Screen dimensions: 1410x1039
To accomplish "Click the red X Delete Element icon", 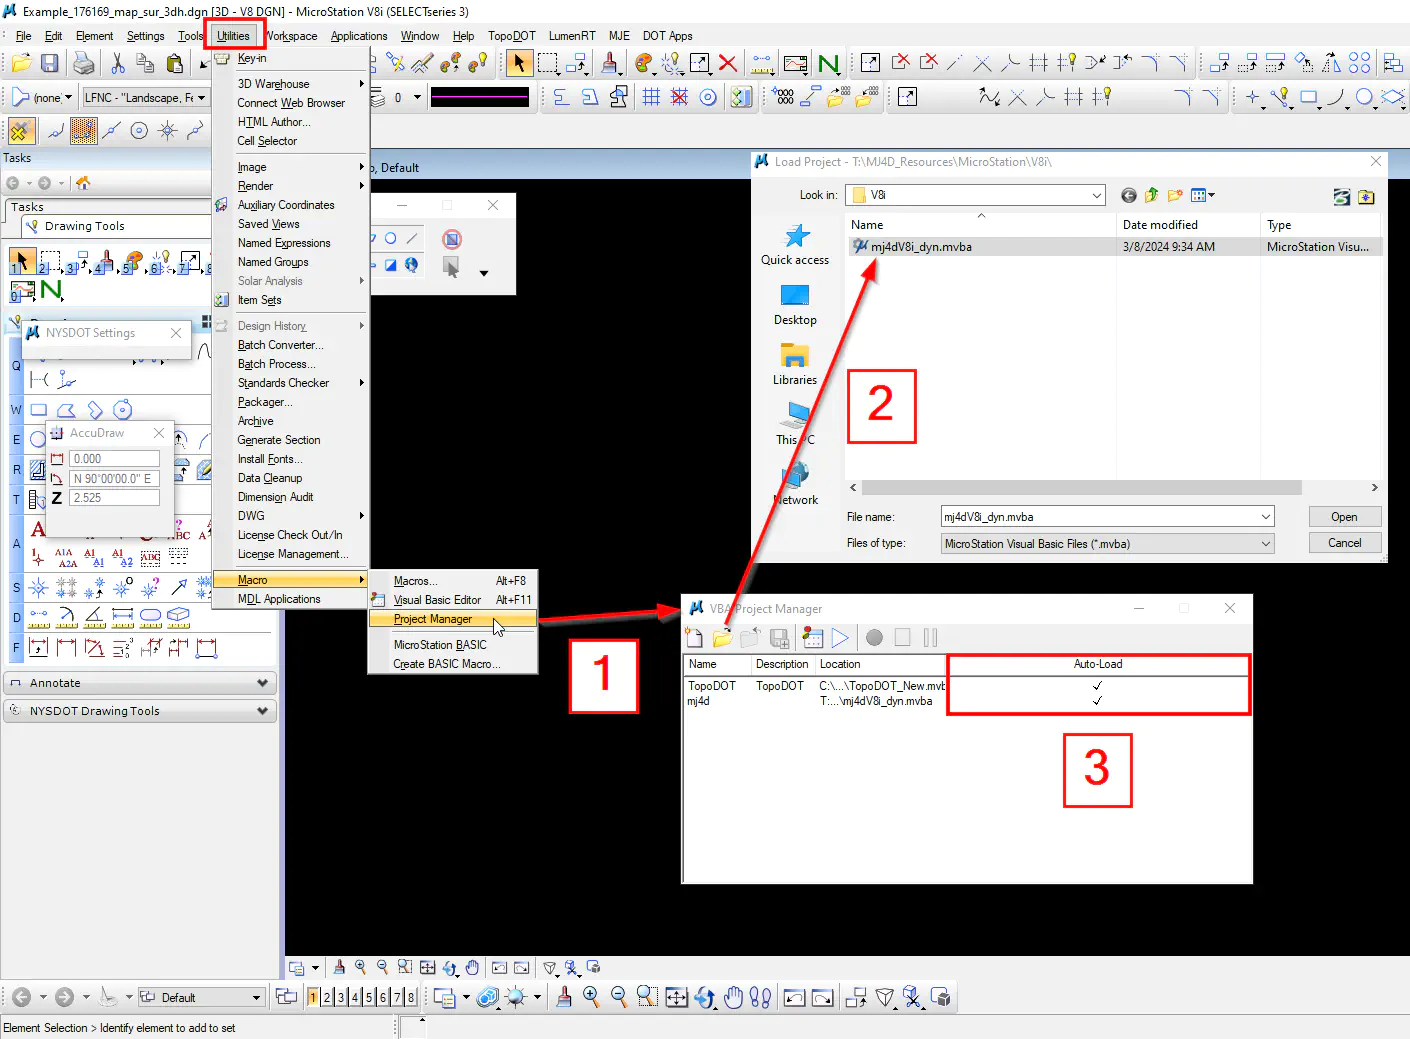I will click(x=728, y=64).
